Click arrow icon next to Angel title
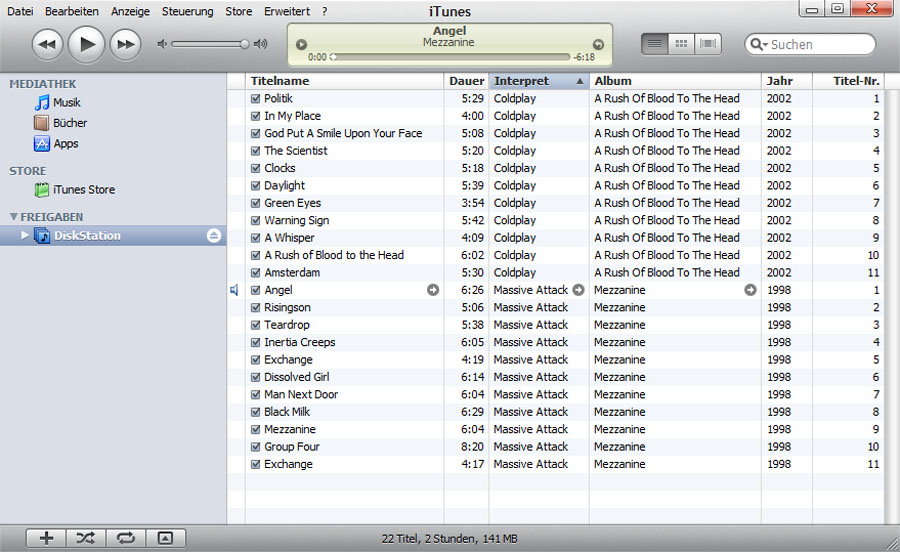900x552 pixels. coord(433,290)
